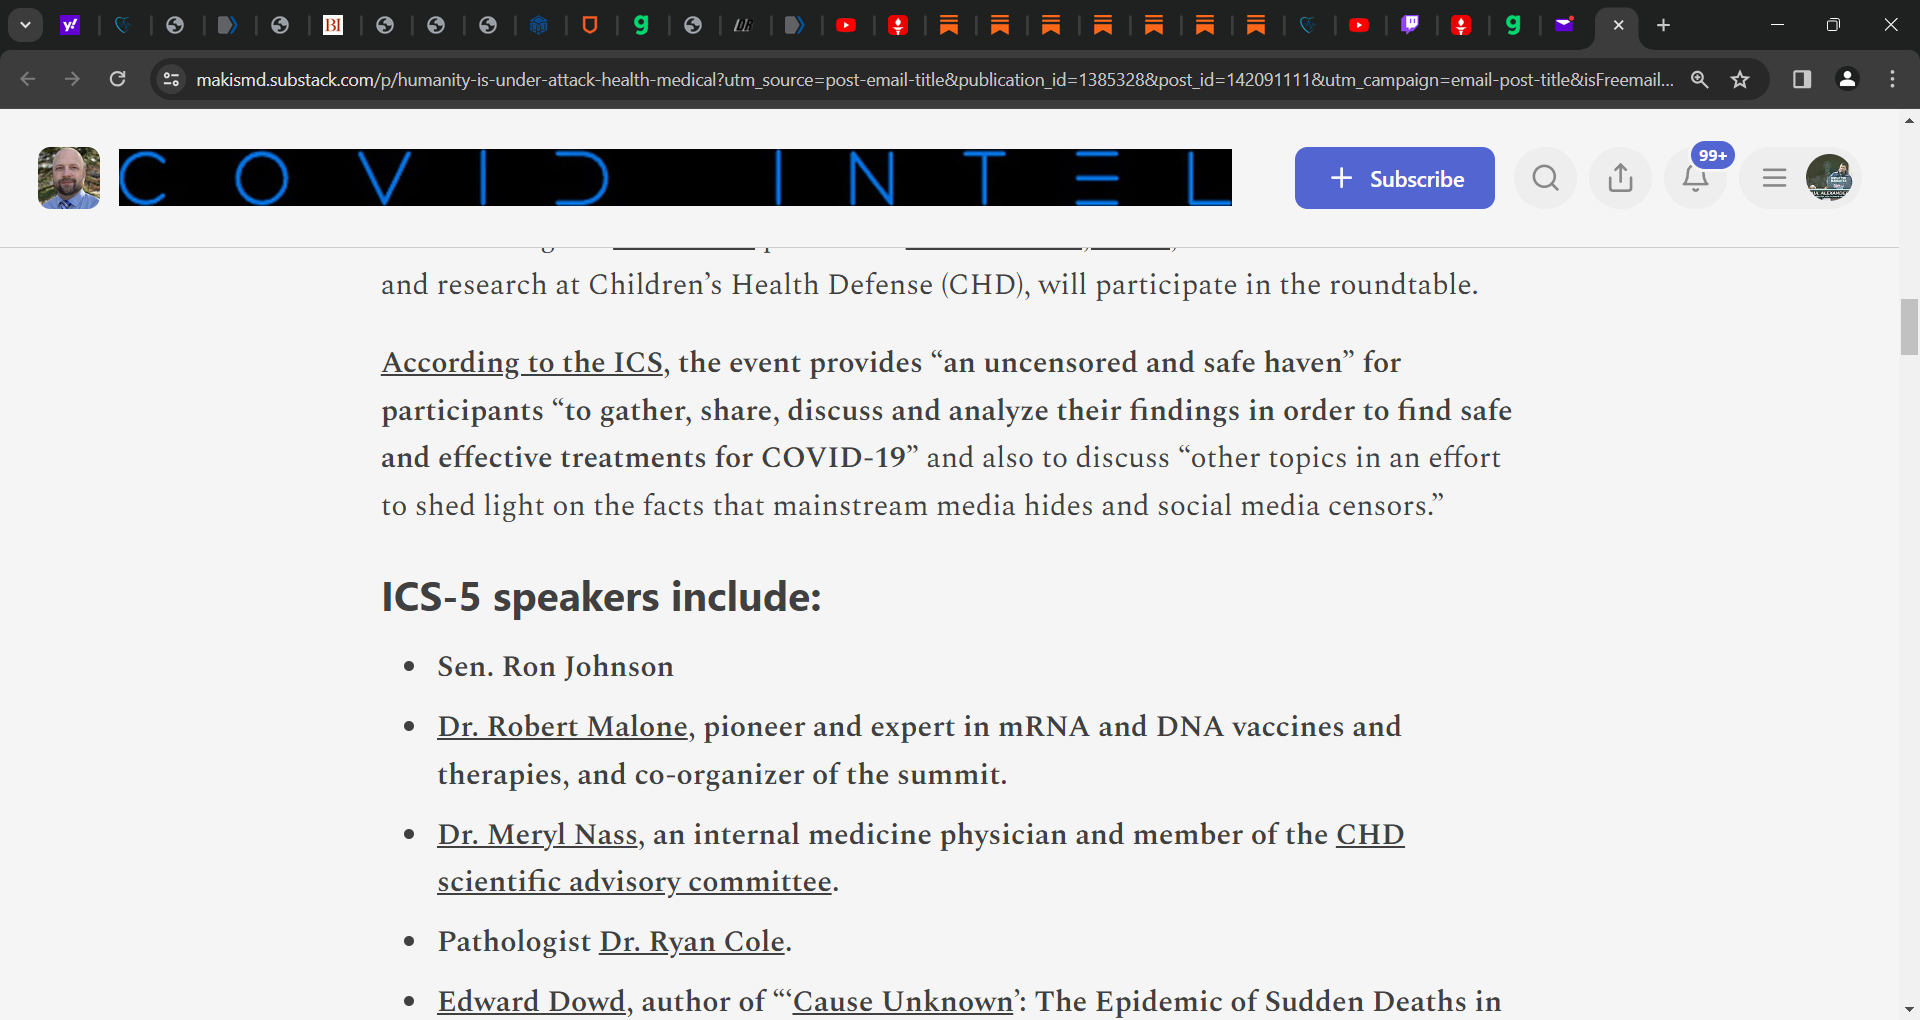Screen dimensions: 1920x1020
Task: Click the scrollbar down arrow
Action: (x=1909, y=1010)
